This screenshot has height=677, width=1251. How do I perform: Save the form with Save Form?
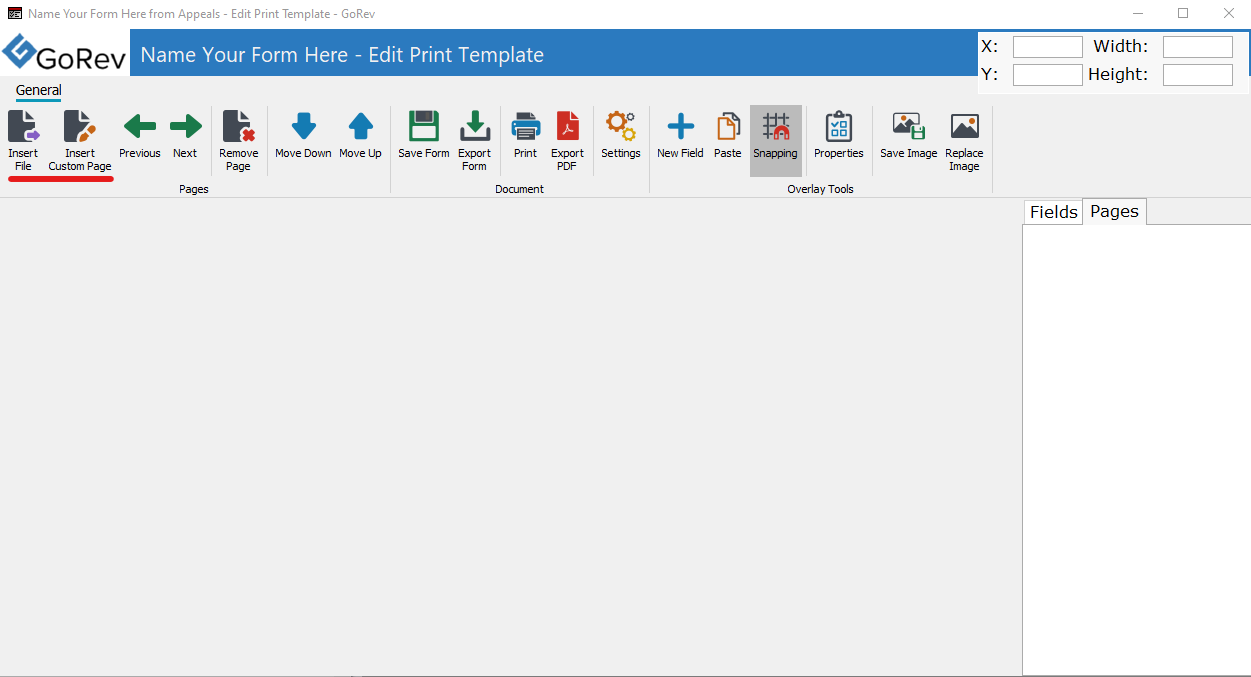pos(424,135)
